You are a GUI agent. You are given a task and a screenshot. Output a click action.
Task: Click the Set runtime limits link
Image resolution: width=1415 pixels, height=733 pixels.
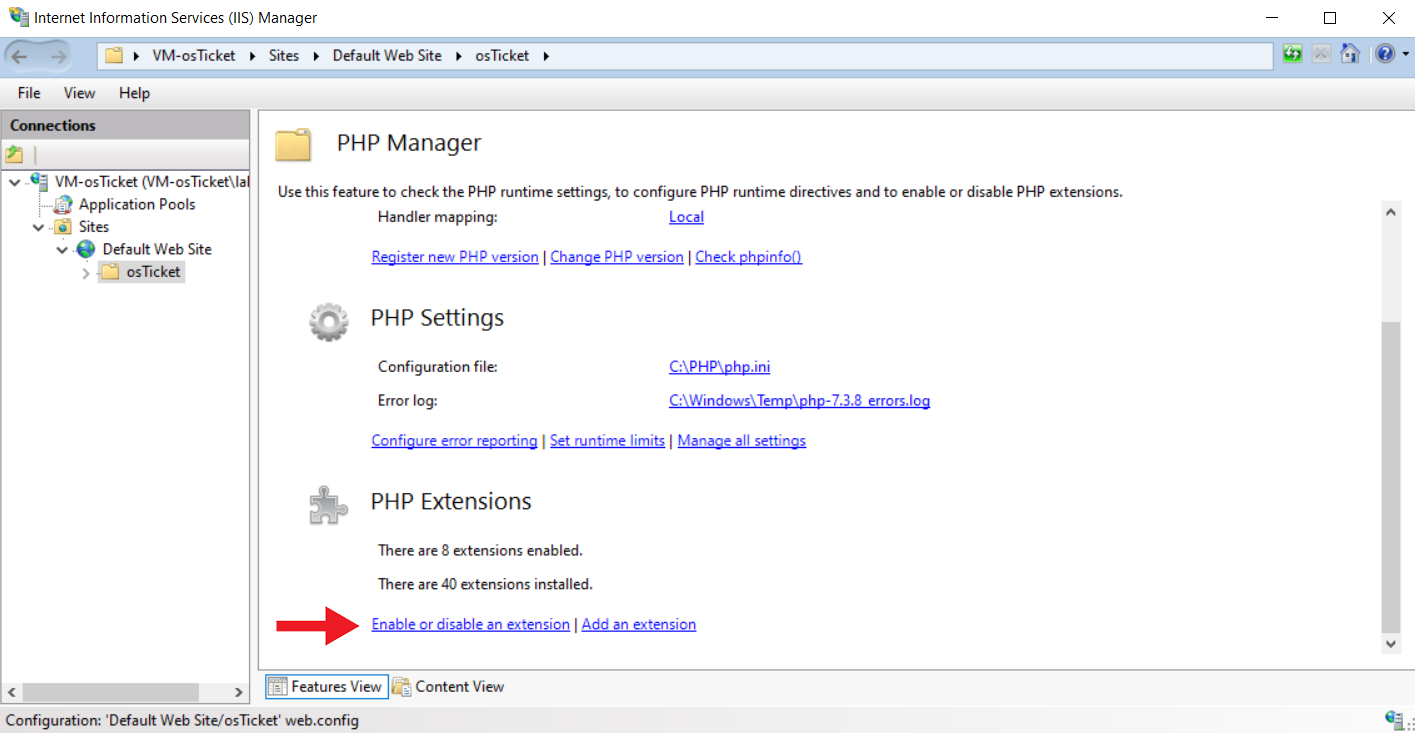tap(607, 441)
